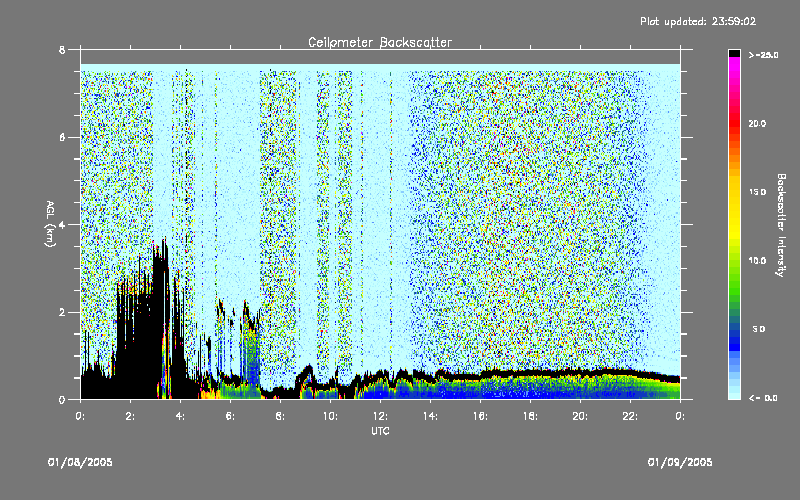The width and height of the screenshot is (800, 500).
Task: Click the colorbar value 10.0
Action: 757,261
